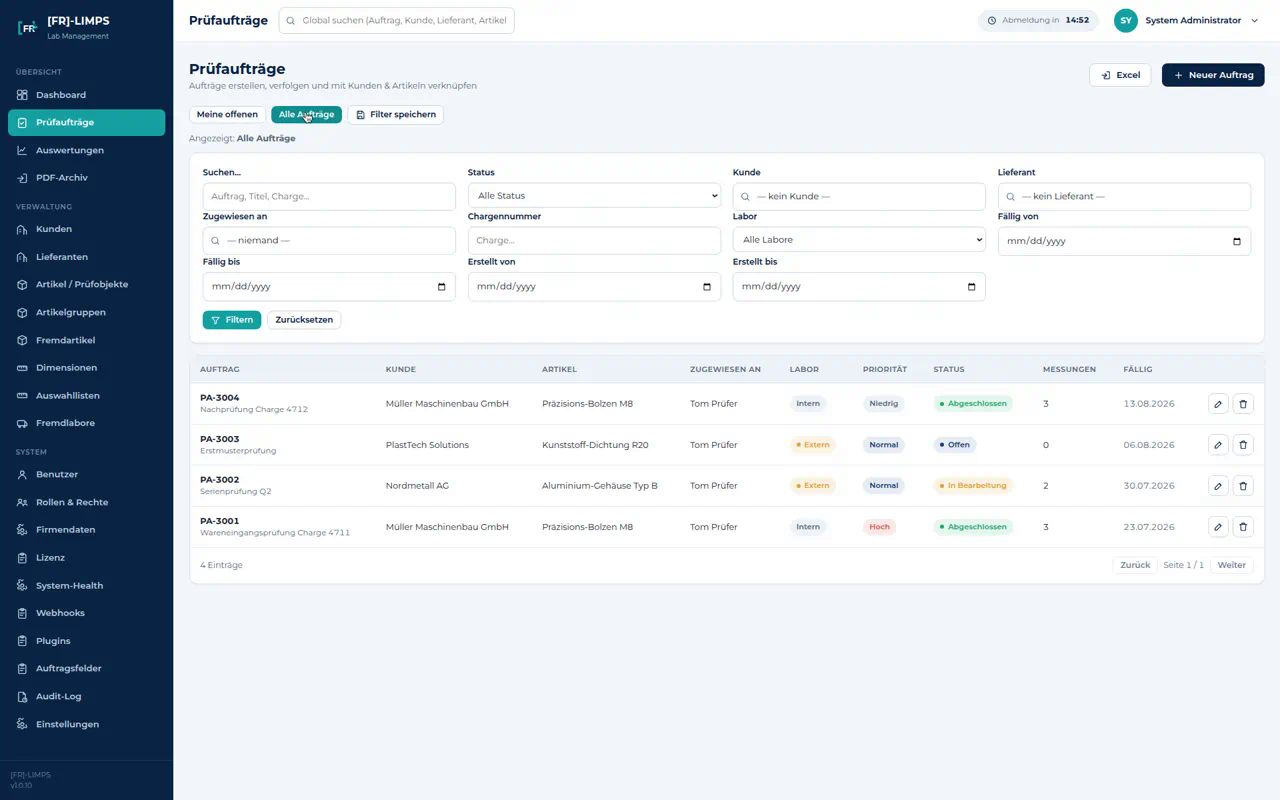1280x800 pixels.
Task: Click the edit pencil icon for PA-3004
Action: [x=1218, y=404]
